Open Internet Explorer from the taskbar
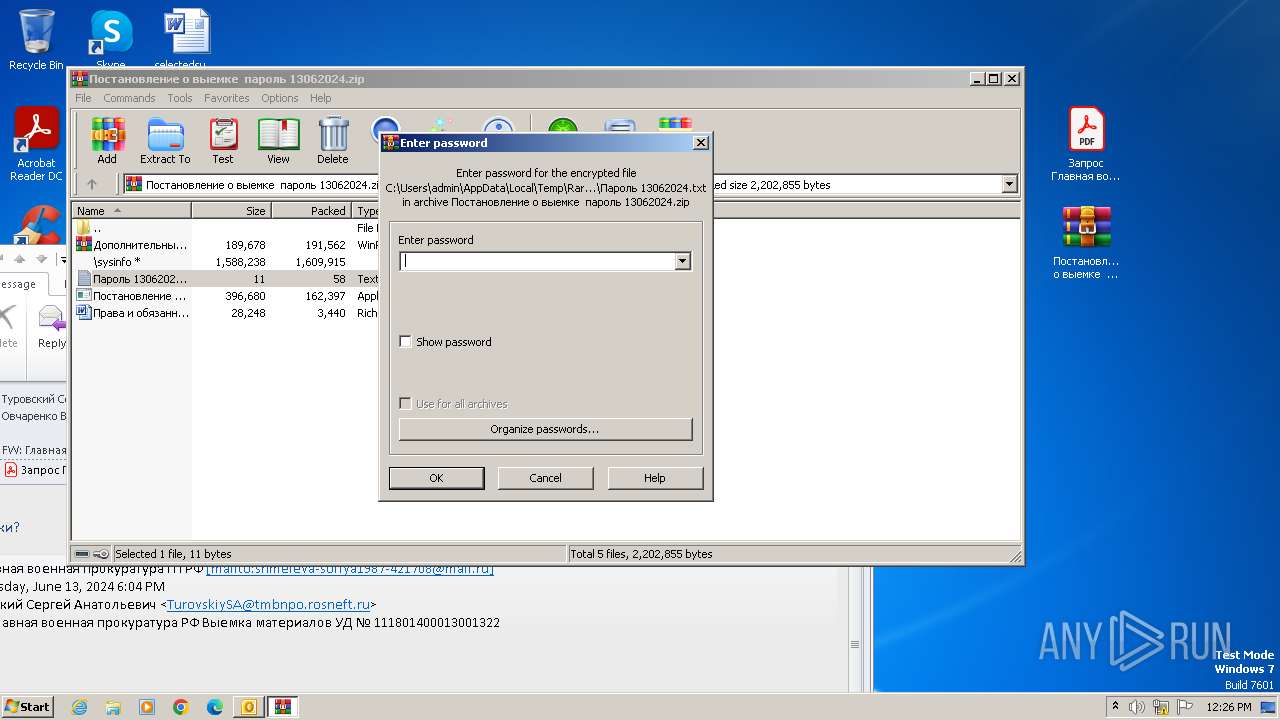The height and width of the screenshot is (720, 1280). coord(79,707)
